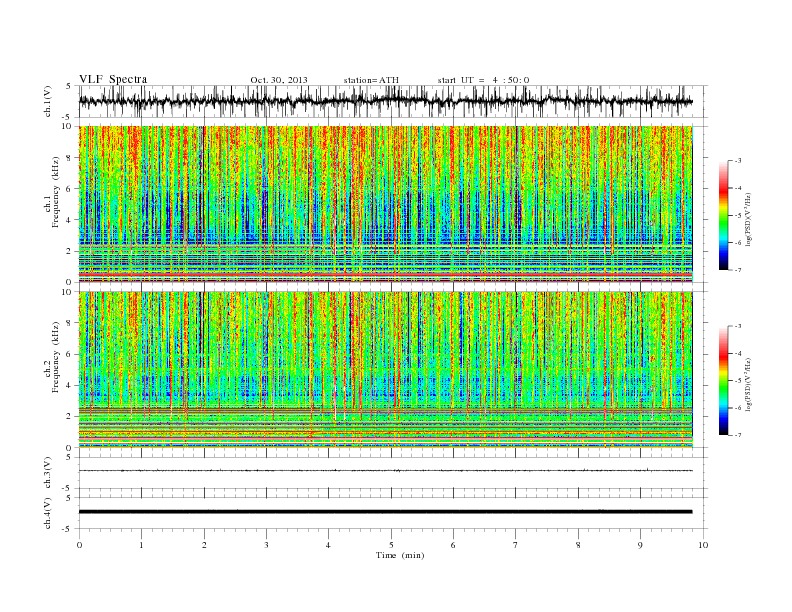Click the ch.2 Frequency (kHz) axis label
Viewport: 792px width, 612px height.
point(52,358)
